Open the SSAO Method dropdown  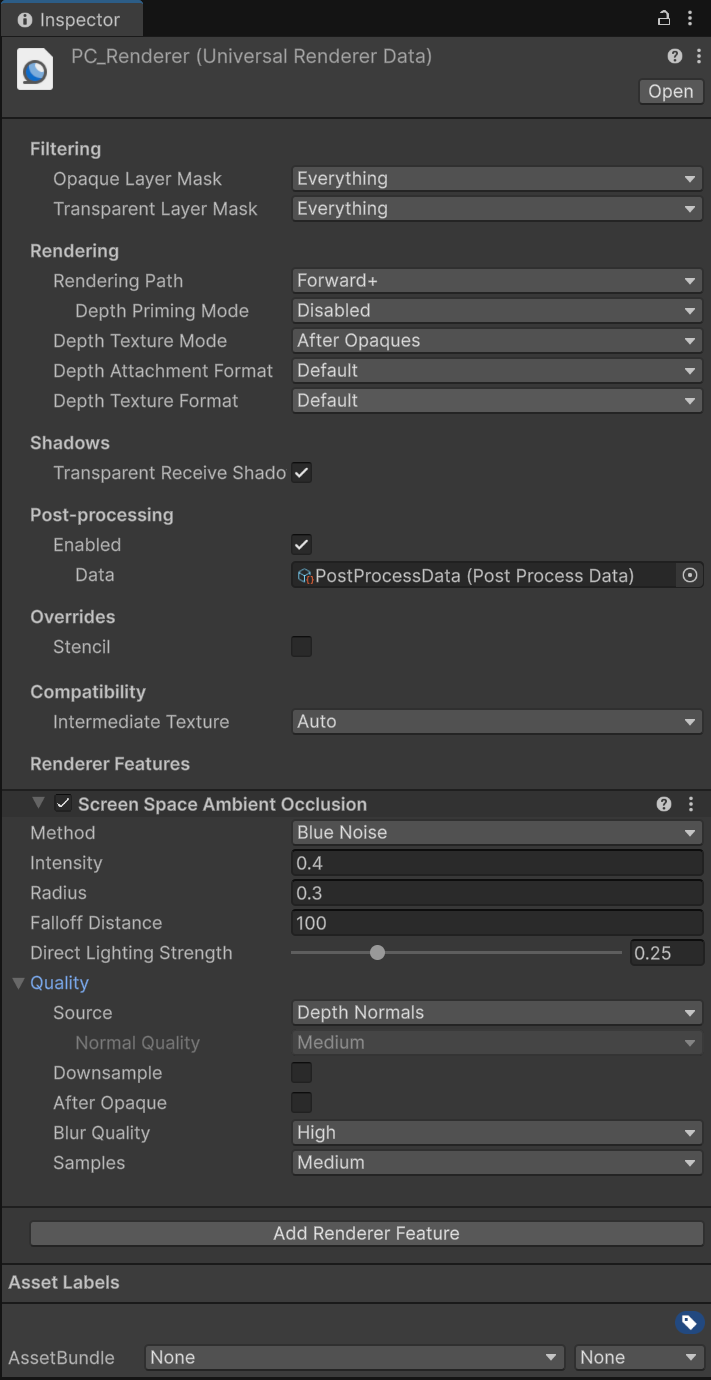pos(497,833)
